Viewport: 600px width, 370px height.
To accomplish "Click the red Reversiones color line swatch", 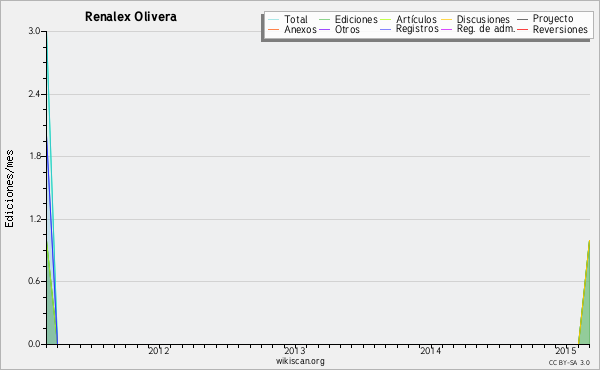I will (522, 29).
